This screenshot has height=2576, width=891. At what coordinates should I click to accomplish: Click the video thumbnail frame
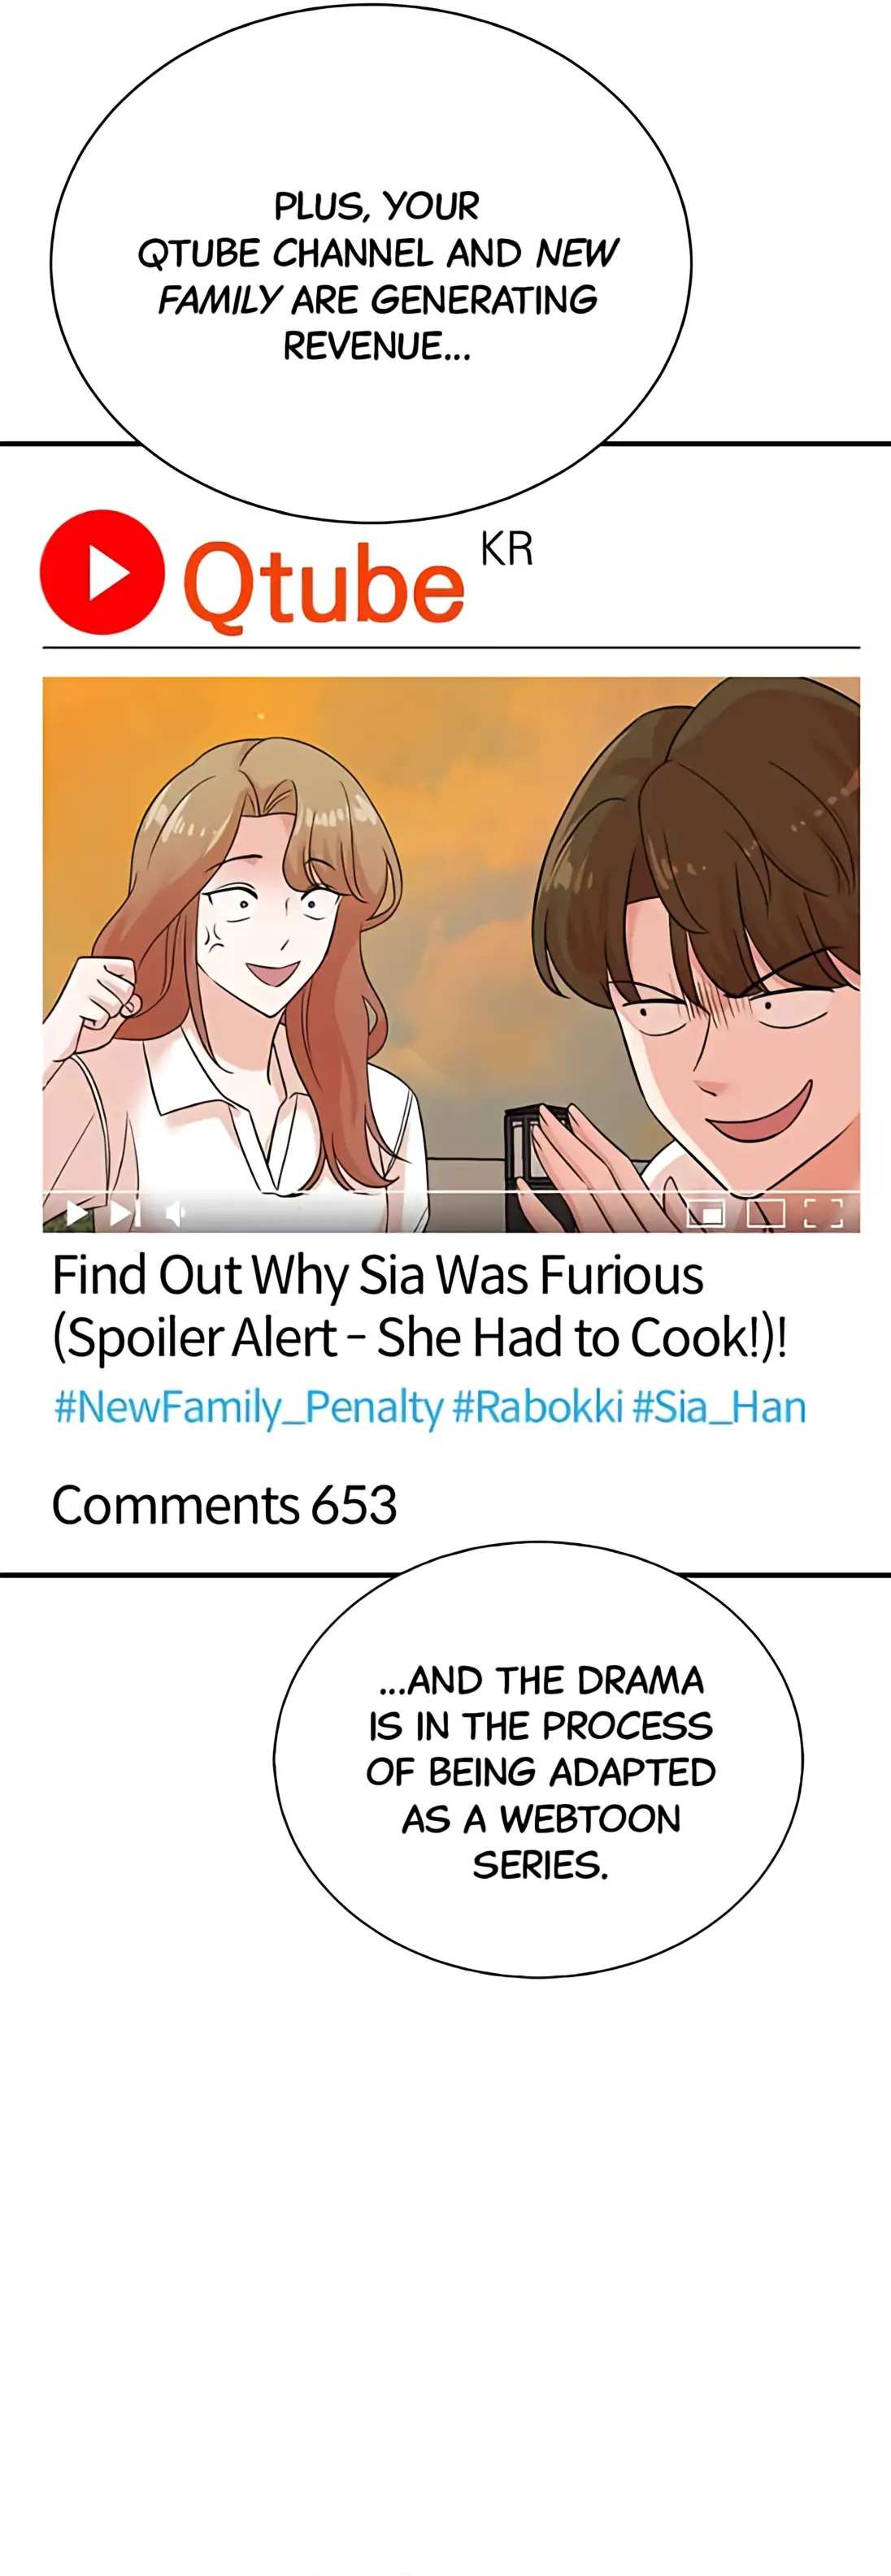[451, 954]
